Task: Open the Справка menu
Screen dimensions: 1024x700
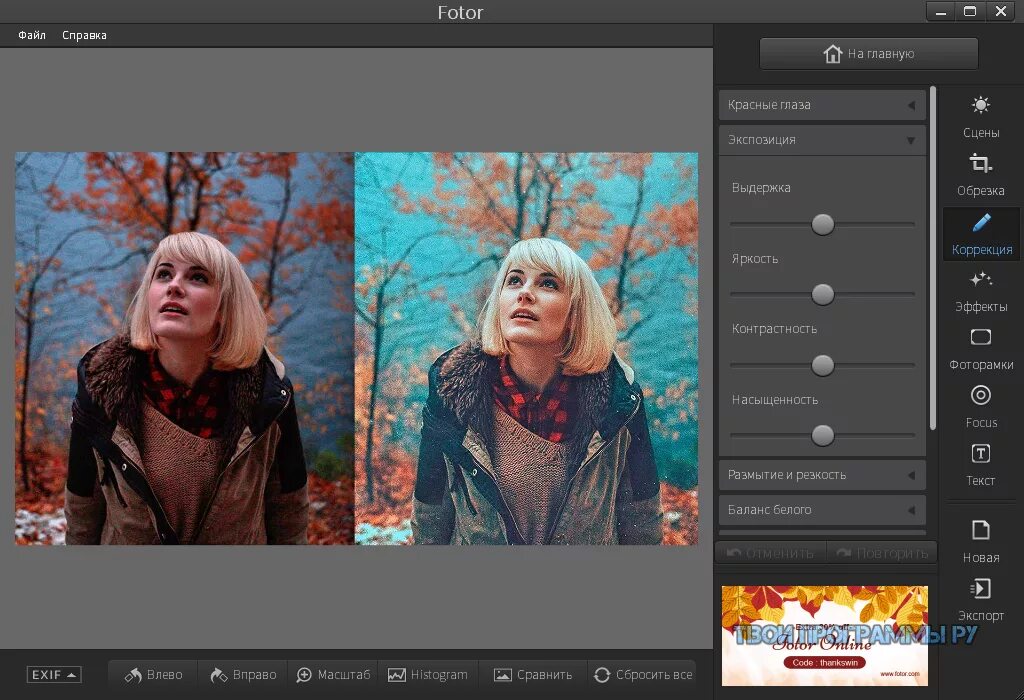Action: [x=84, y=35]
